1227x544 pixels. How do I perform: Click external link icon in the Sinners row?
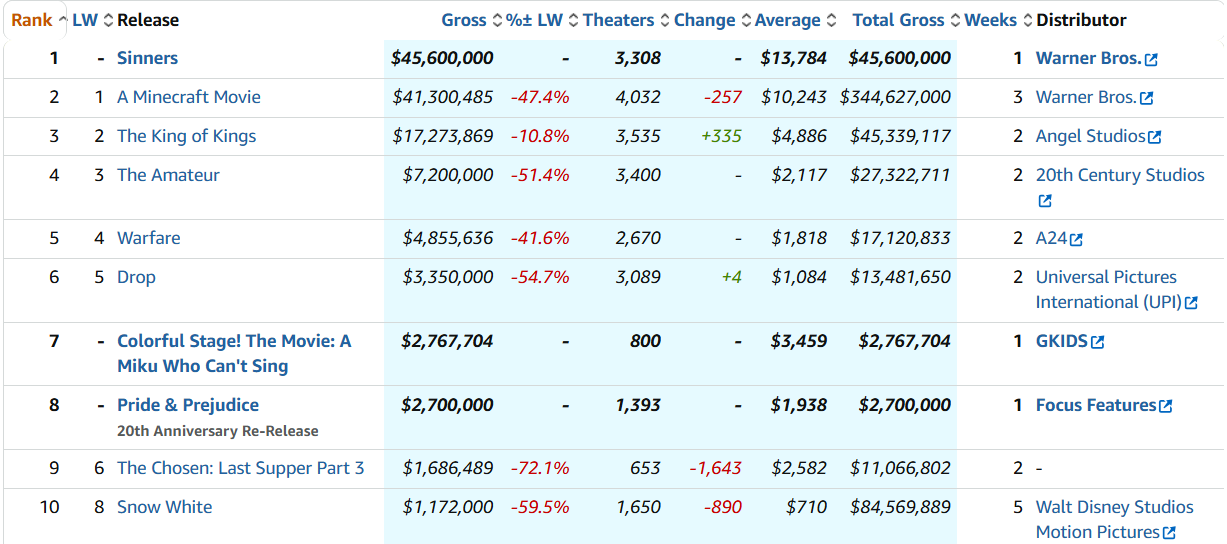[x=1151, y=59]
